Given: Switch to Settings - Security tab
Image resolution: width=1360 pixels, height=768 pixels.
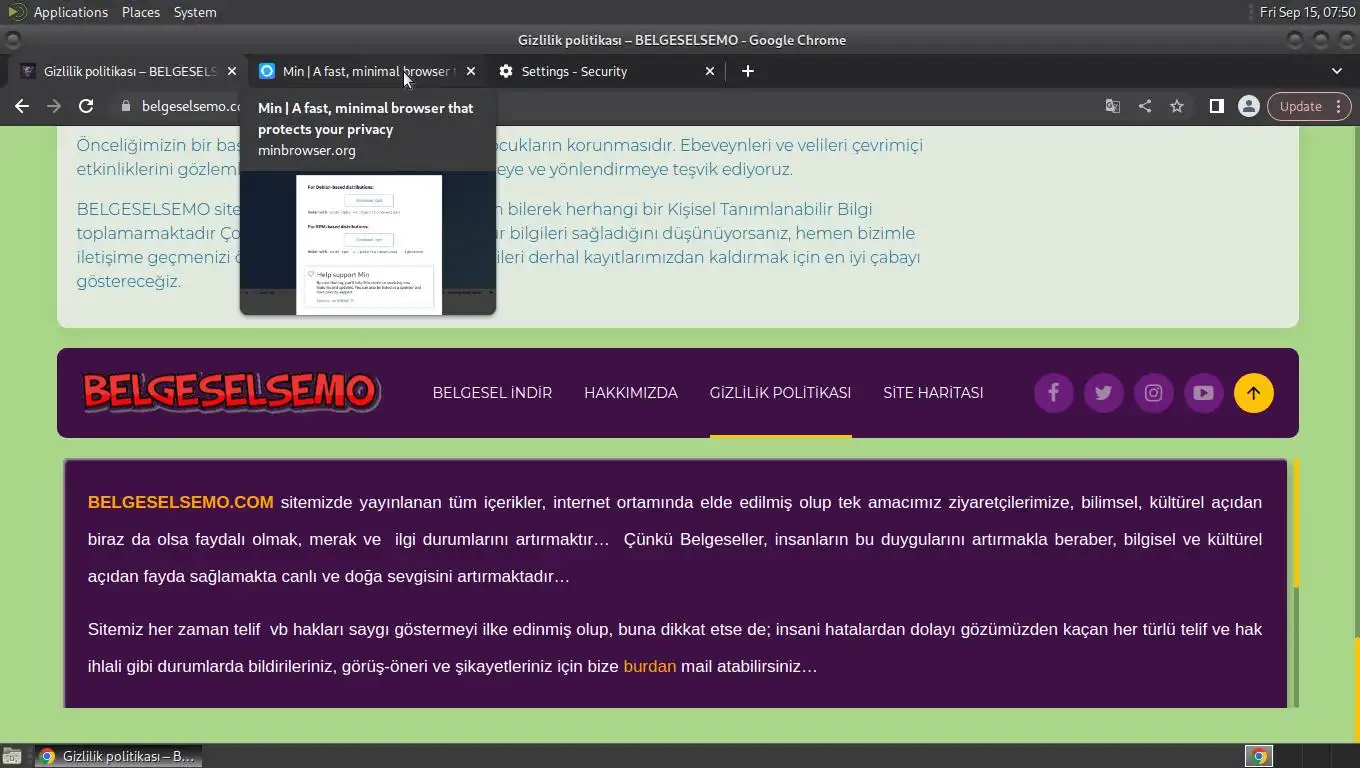Looking at the screenshot, I should point(606,71).
